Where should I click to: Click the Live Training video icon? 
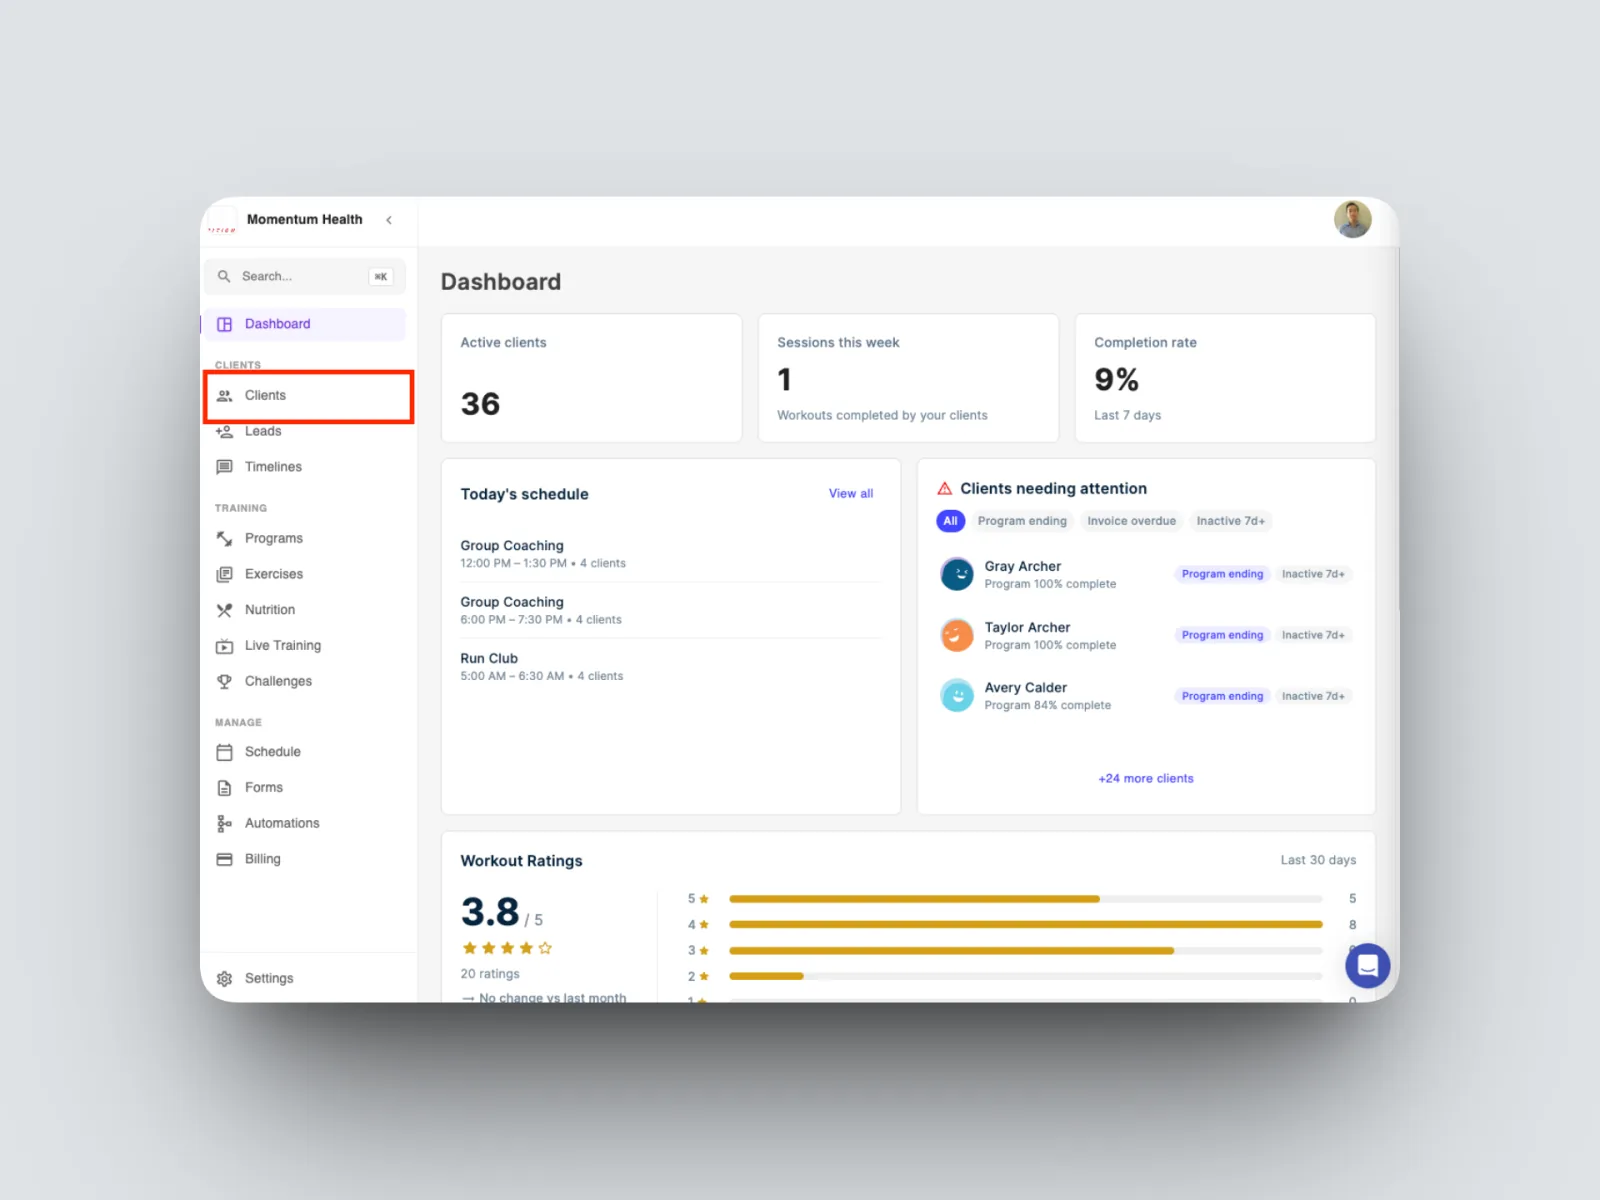[x=224, y=646]
